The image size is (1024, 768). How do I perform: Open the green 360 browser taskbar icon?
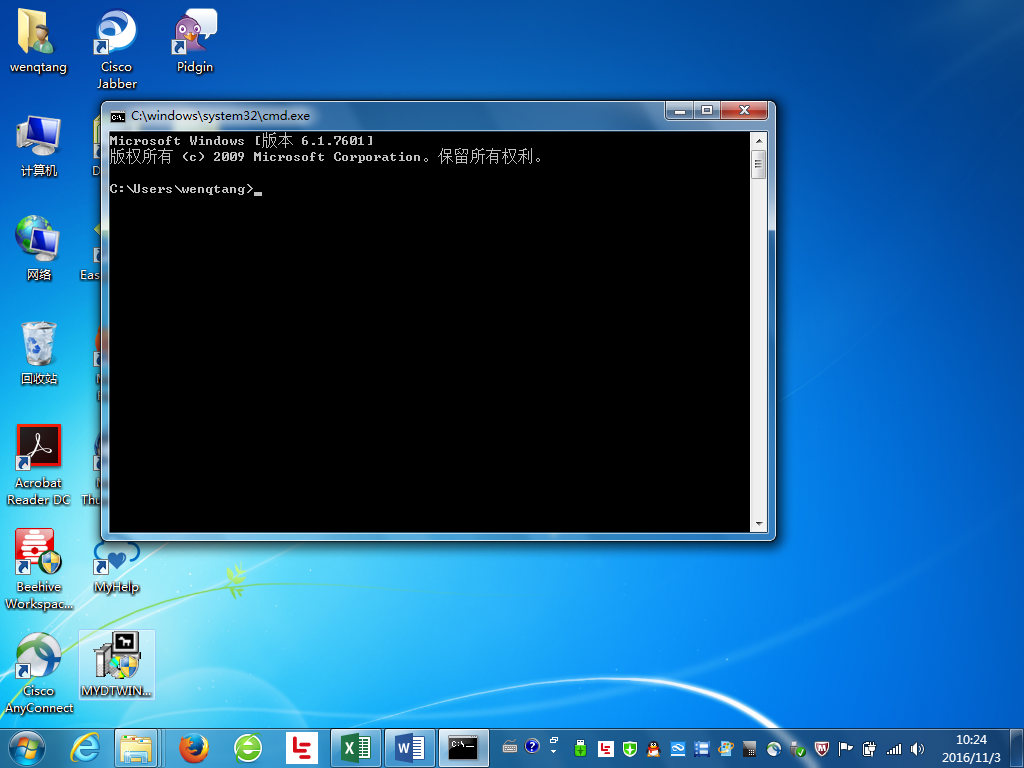point(248,748)
